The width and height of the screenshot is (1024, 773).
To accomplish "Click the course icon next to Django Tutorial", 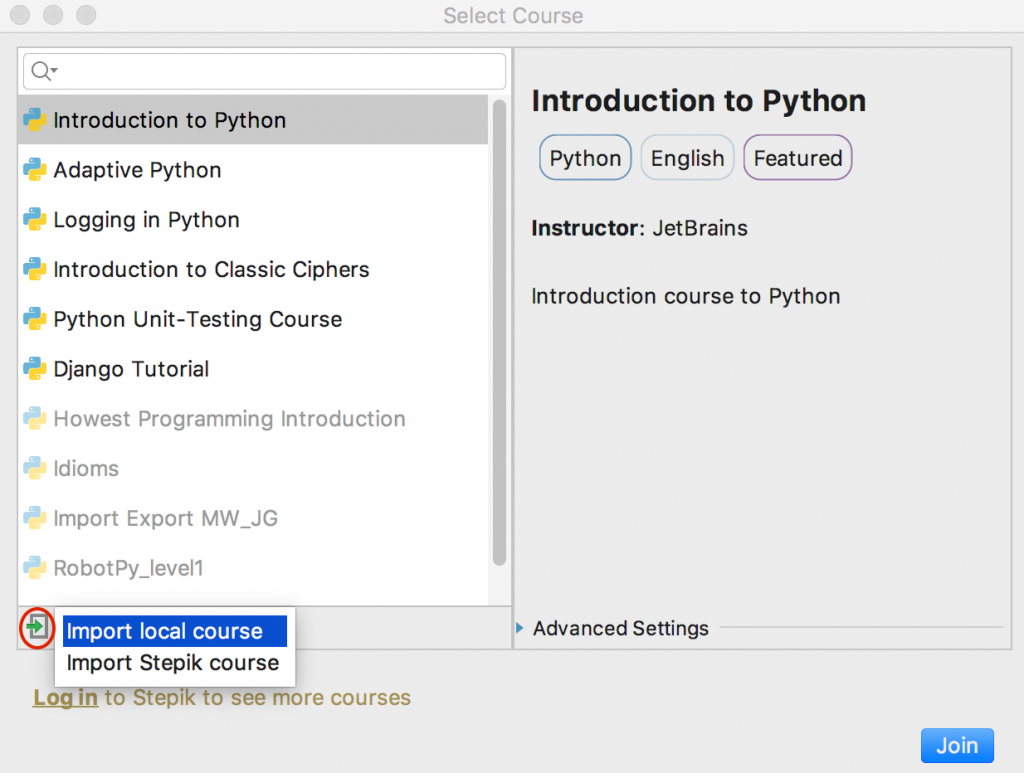I will tap(33, 368).
